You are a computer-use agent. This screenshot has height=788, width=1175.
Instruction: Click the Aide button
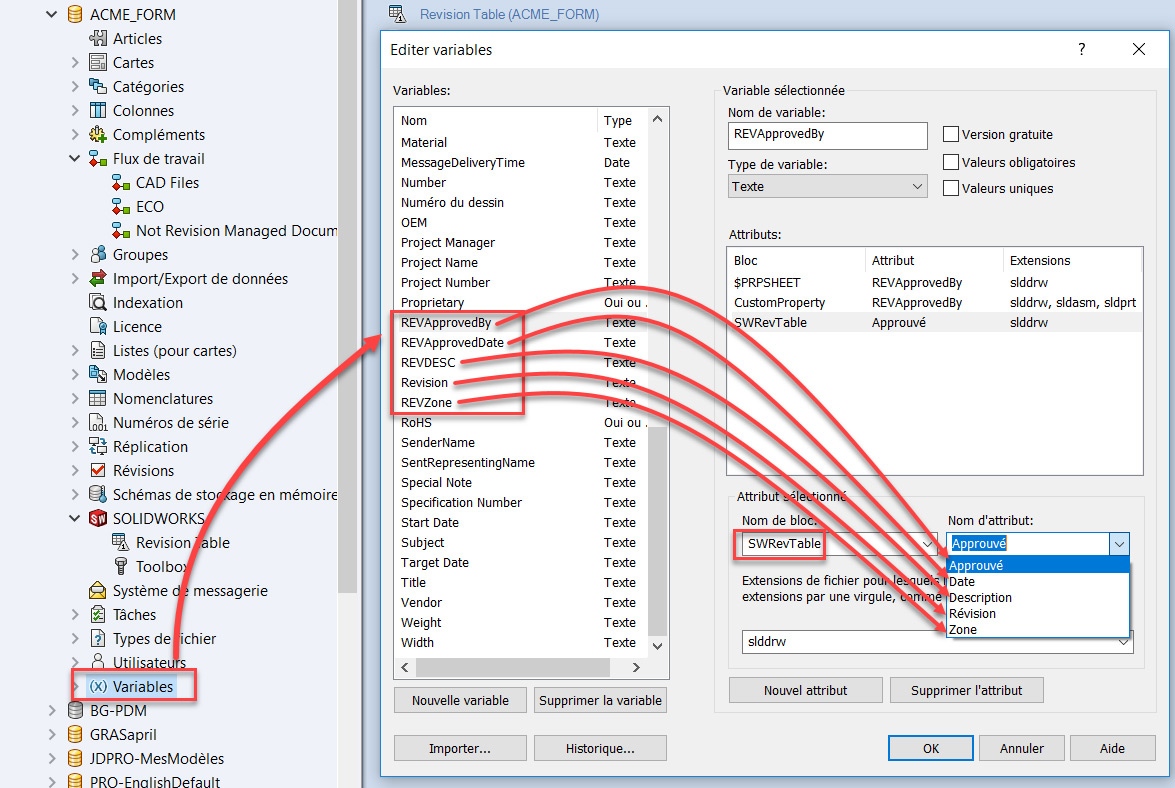(1112, 748)
